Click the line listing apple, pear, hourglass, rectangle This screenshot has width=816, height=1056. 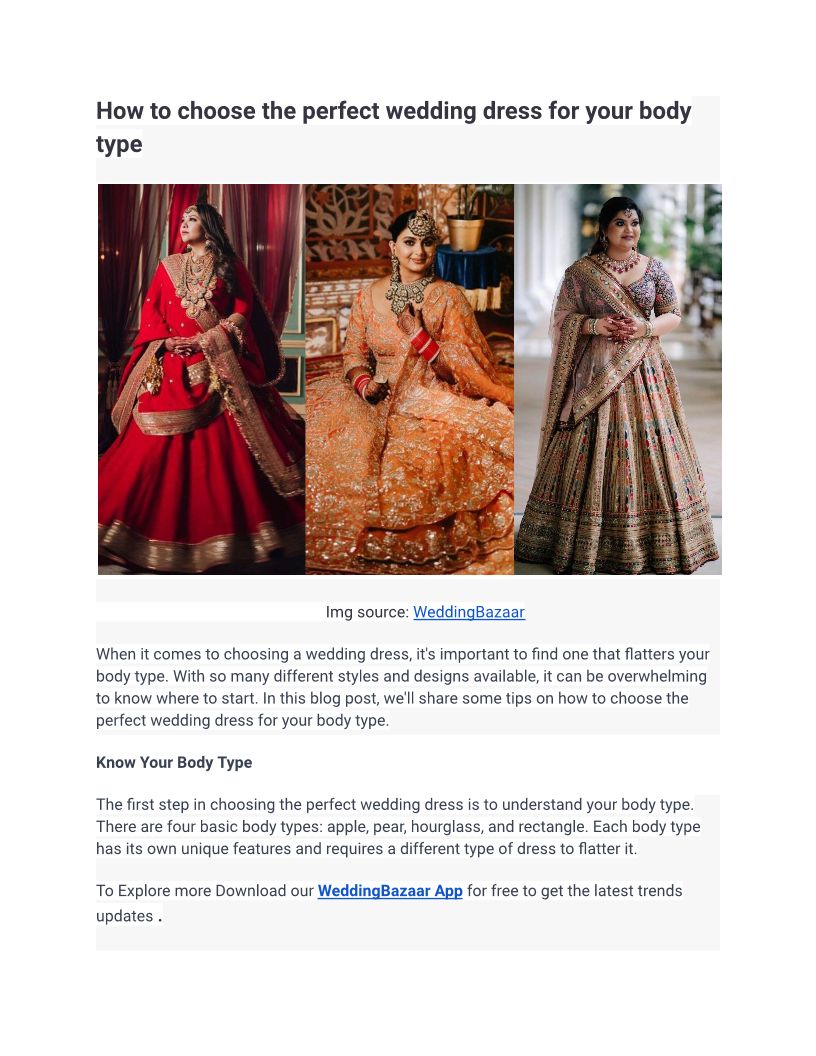coord(398,826)
